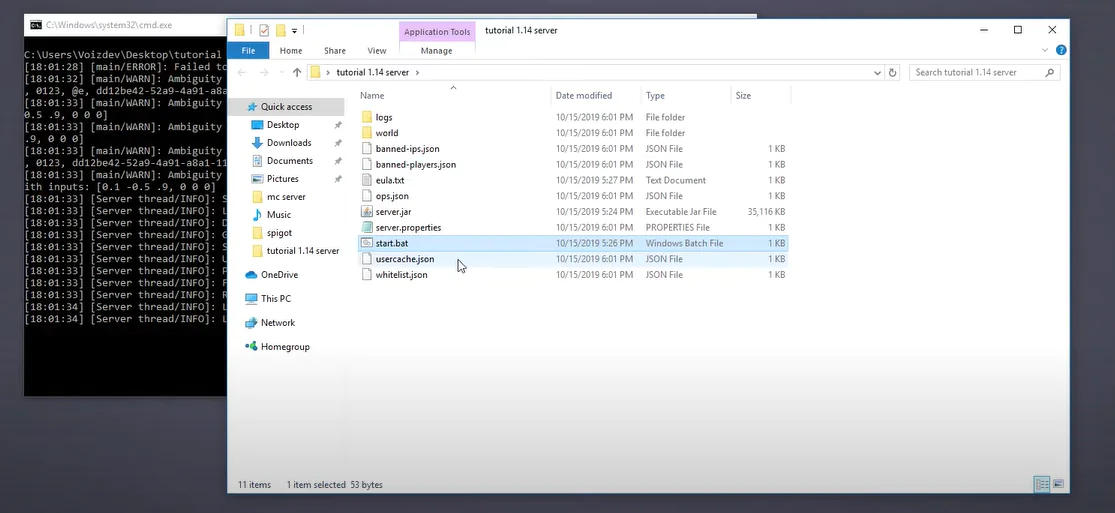Open the Manage tab under Application Tools
This screenshot has width=1115, height=513.
point(436,50)
